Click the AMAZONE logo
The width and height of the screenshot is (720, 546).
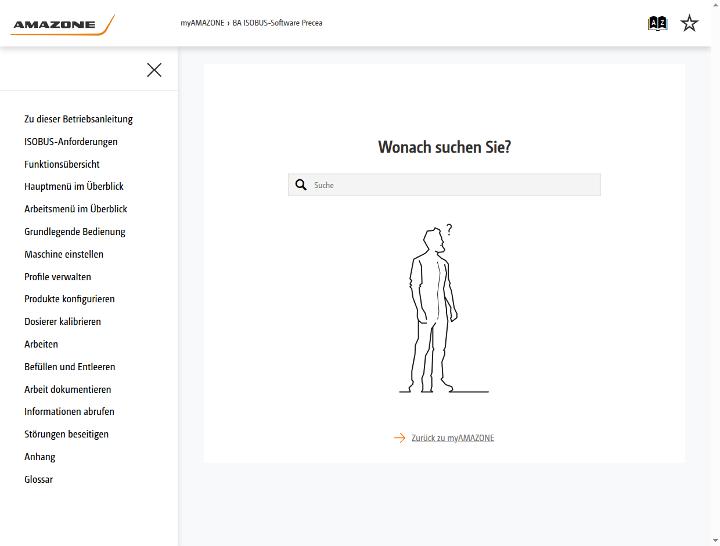point(62,24)
